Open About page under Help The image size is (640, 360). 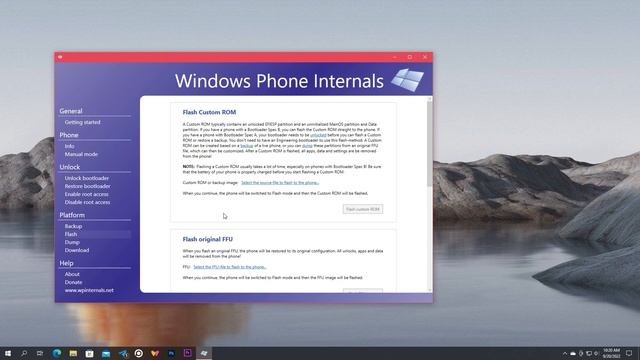[72, 274]
